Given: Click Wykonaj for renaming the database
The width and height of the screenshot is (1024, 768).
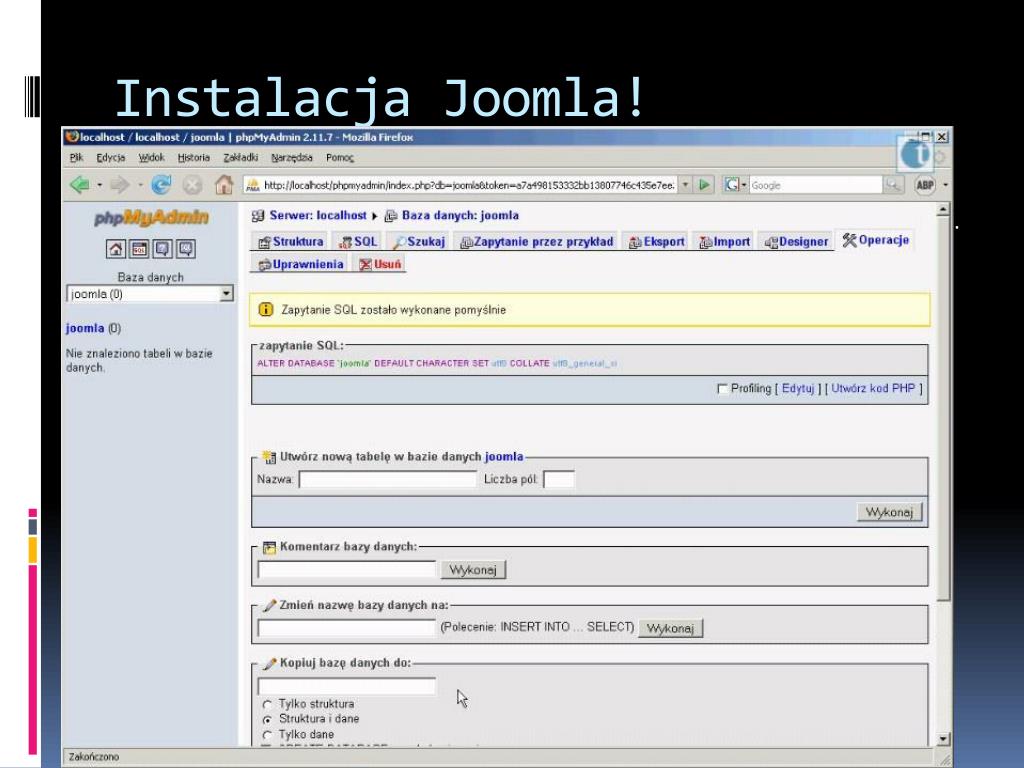Looking at the screenshot, I should click(x=671, y=628).
